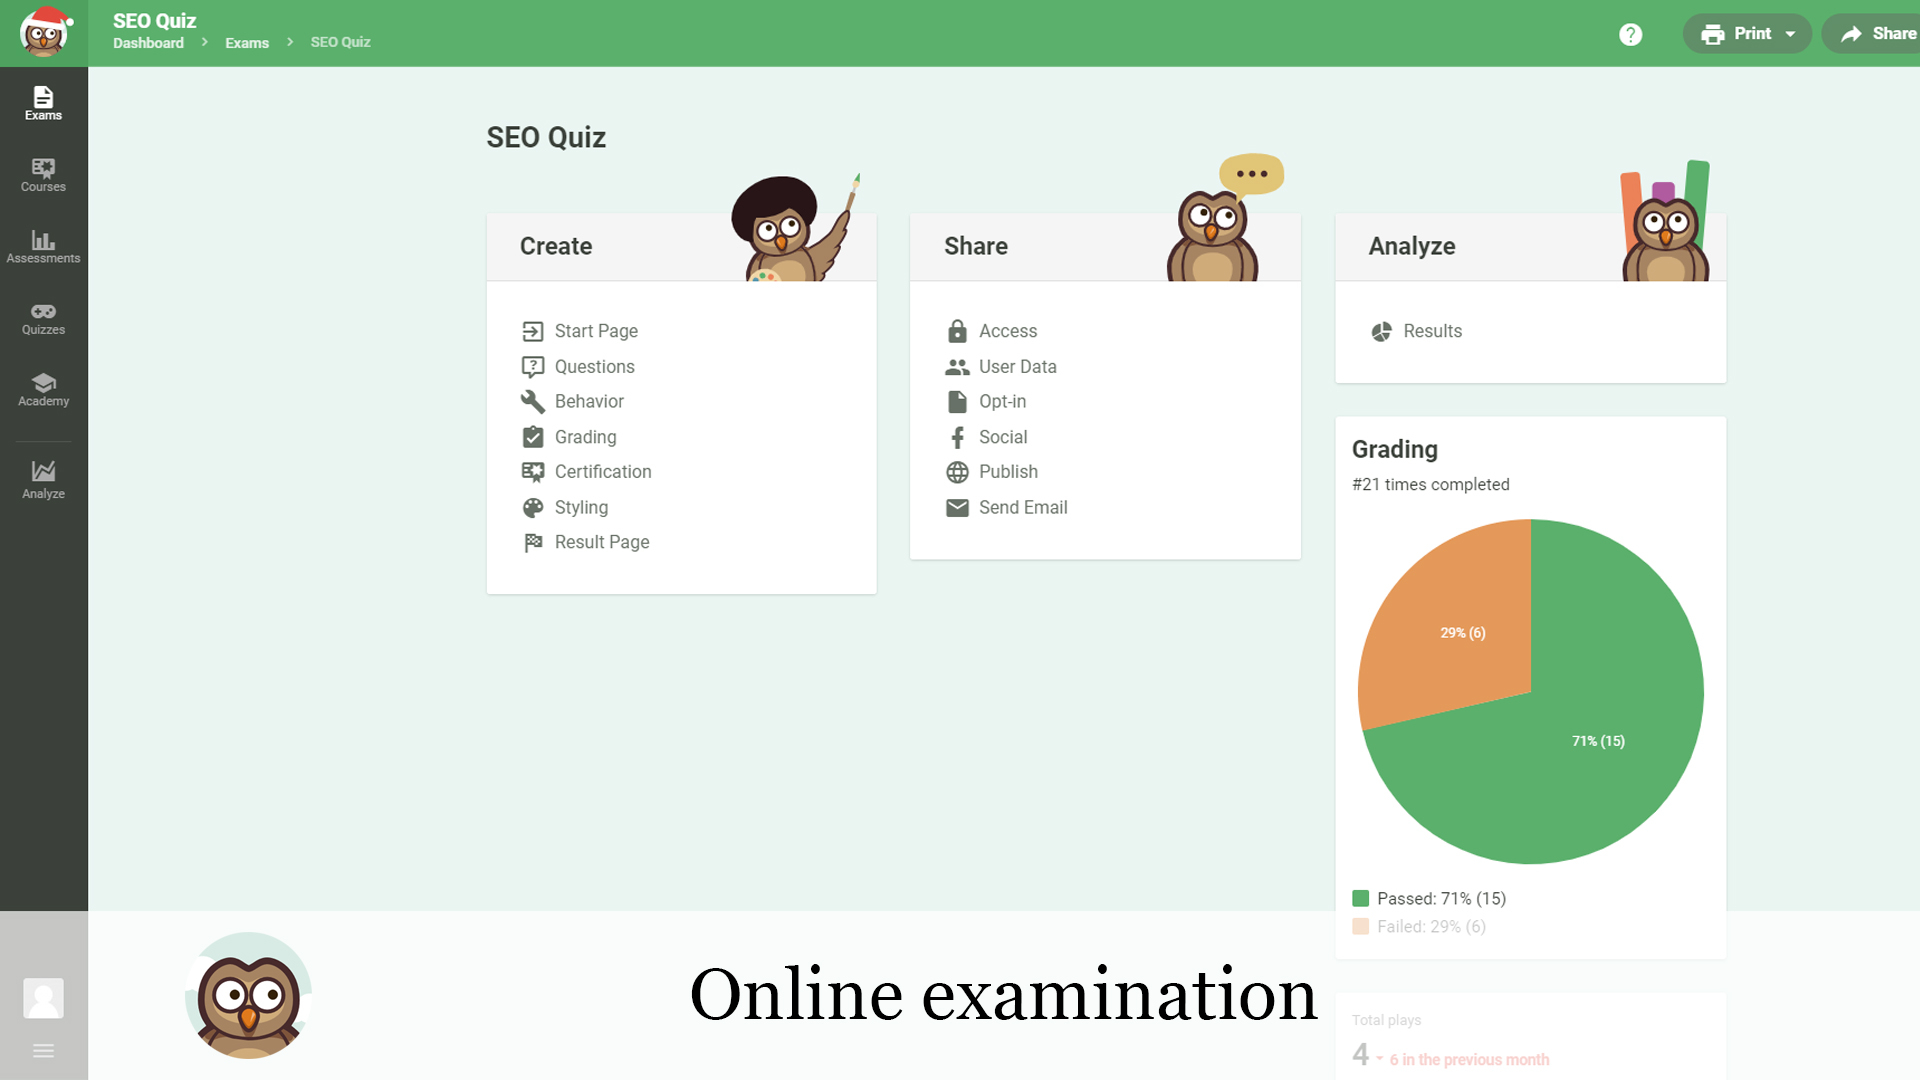Viewport: 1920px width, 1080px height.
Task: Toggle the sidebar hamburger menu
Action: click(43, 1051)
